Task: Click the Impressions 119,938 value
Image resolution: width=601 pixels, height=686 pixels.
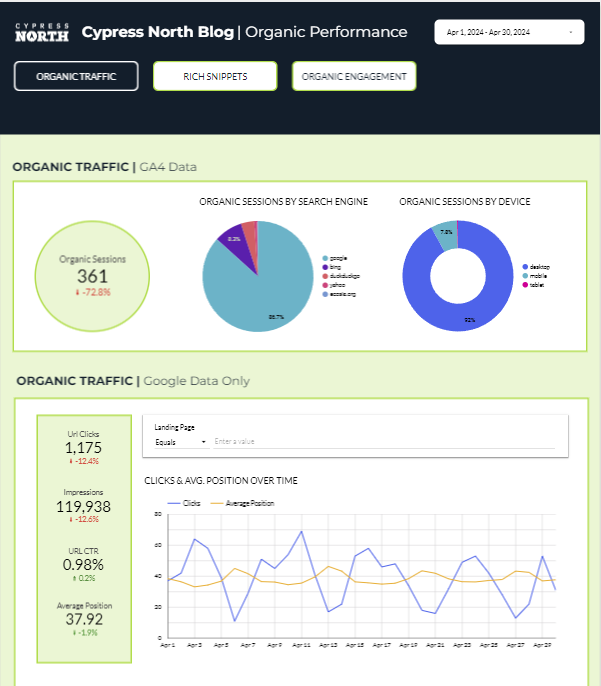Action: tap(83, 507)
